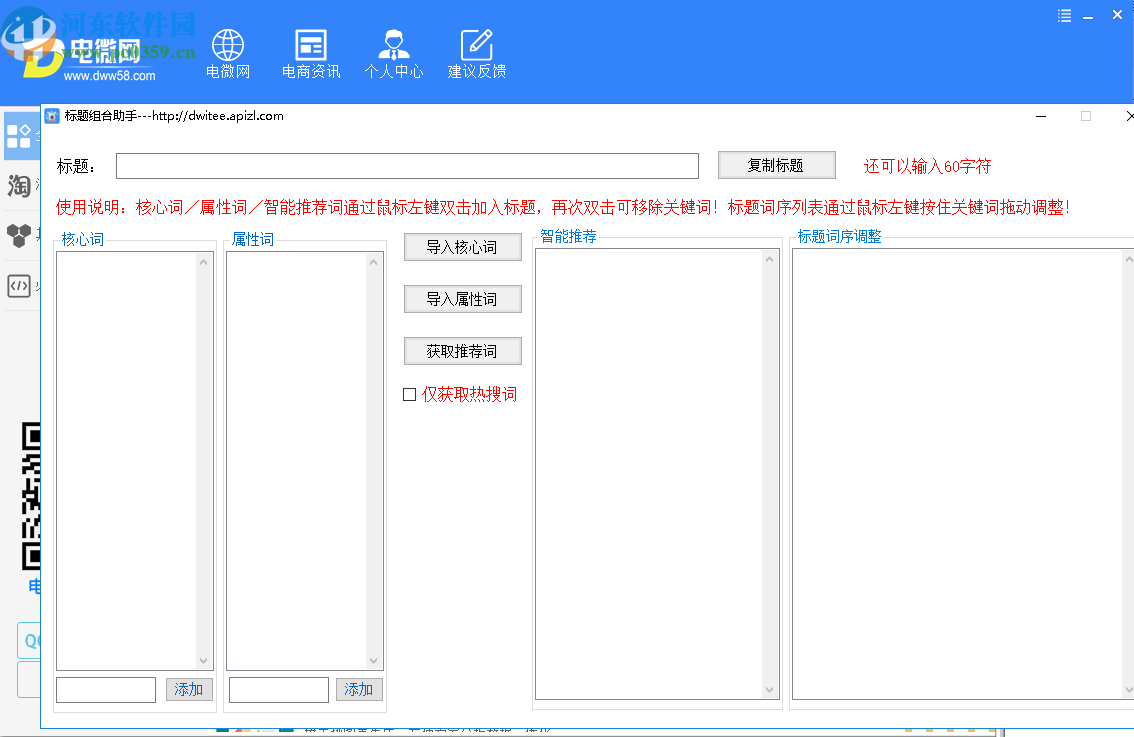The width and height of the screenshot is (1134, 737).
Task: Click the 复制标题 button
Action: click(776, 164)
